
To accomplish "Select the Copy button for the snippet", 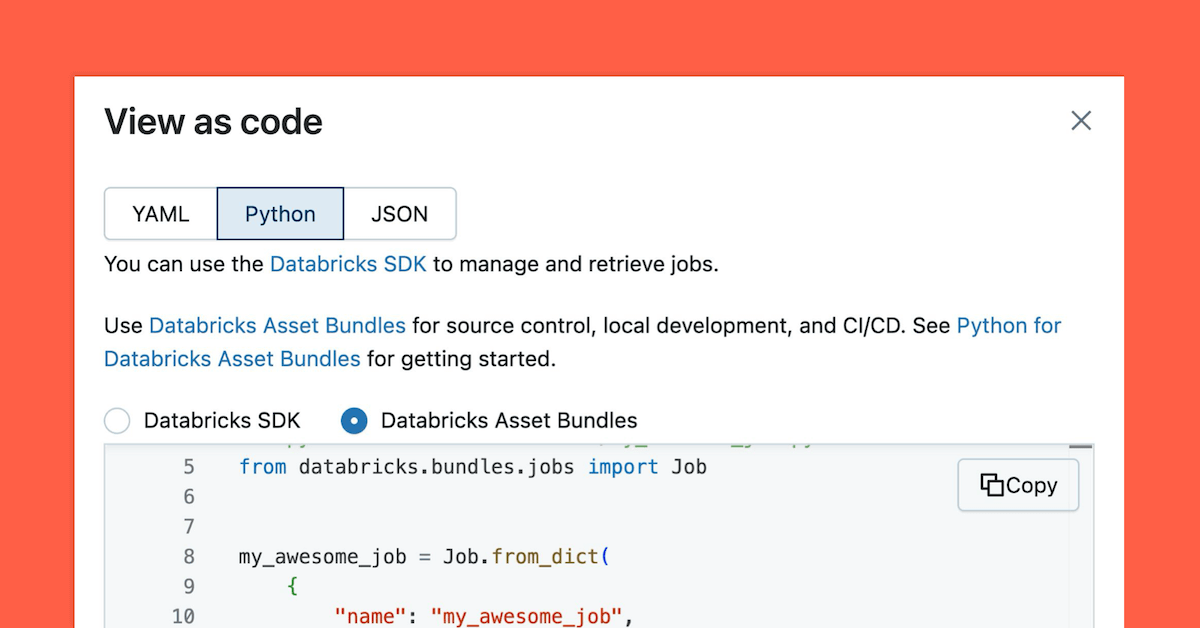I will (x=1018, y=484).
